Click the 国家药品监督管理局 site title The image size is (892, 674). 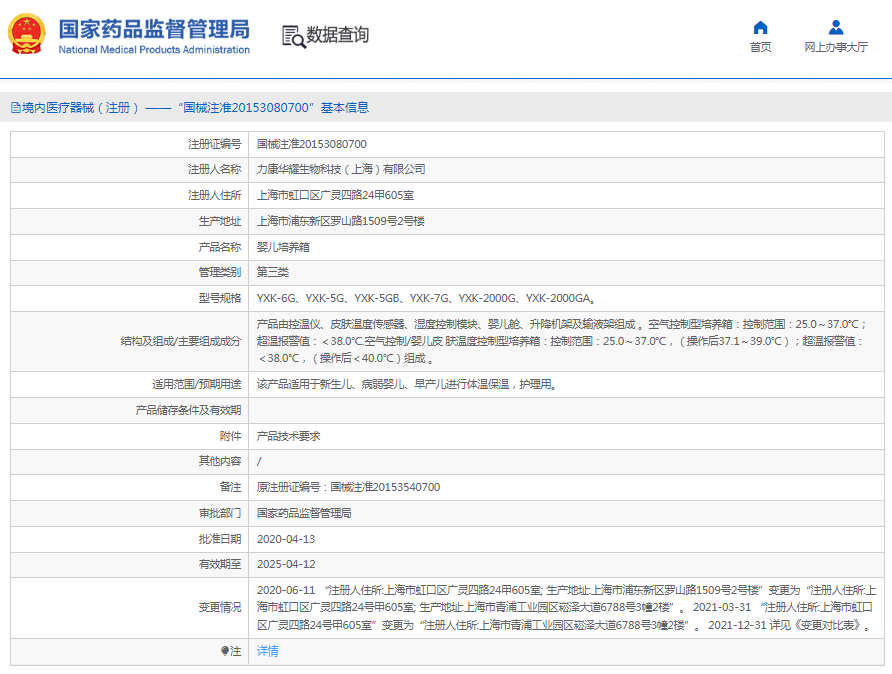154,30
